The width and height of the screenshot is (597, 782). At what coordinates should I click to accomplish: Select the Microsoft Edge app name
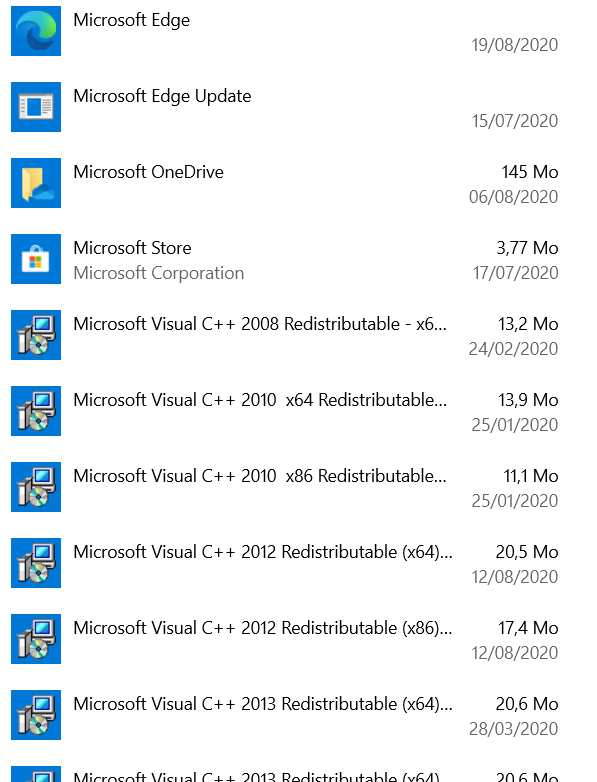tap(132, 20)
